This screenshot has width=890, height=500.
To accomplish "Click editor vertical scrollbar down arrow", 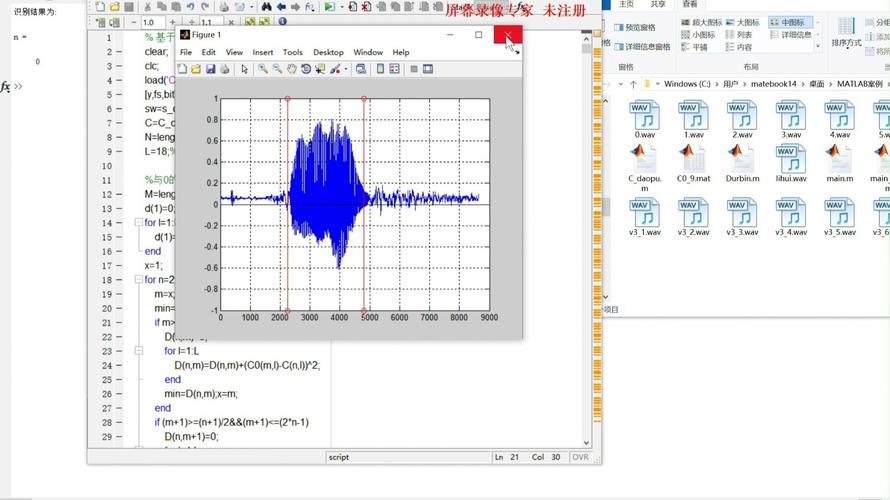I will 586,443.
